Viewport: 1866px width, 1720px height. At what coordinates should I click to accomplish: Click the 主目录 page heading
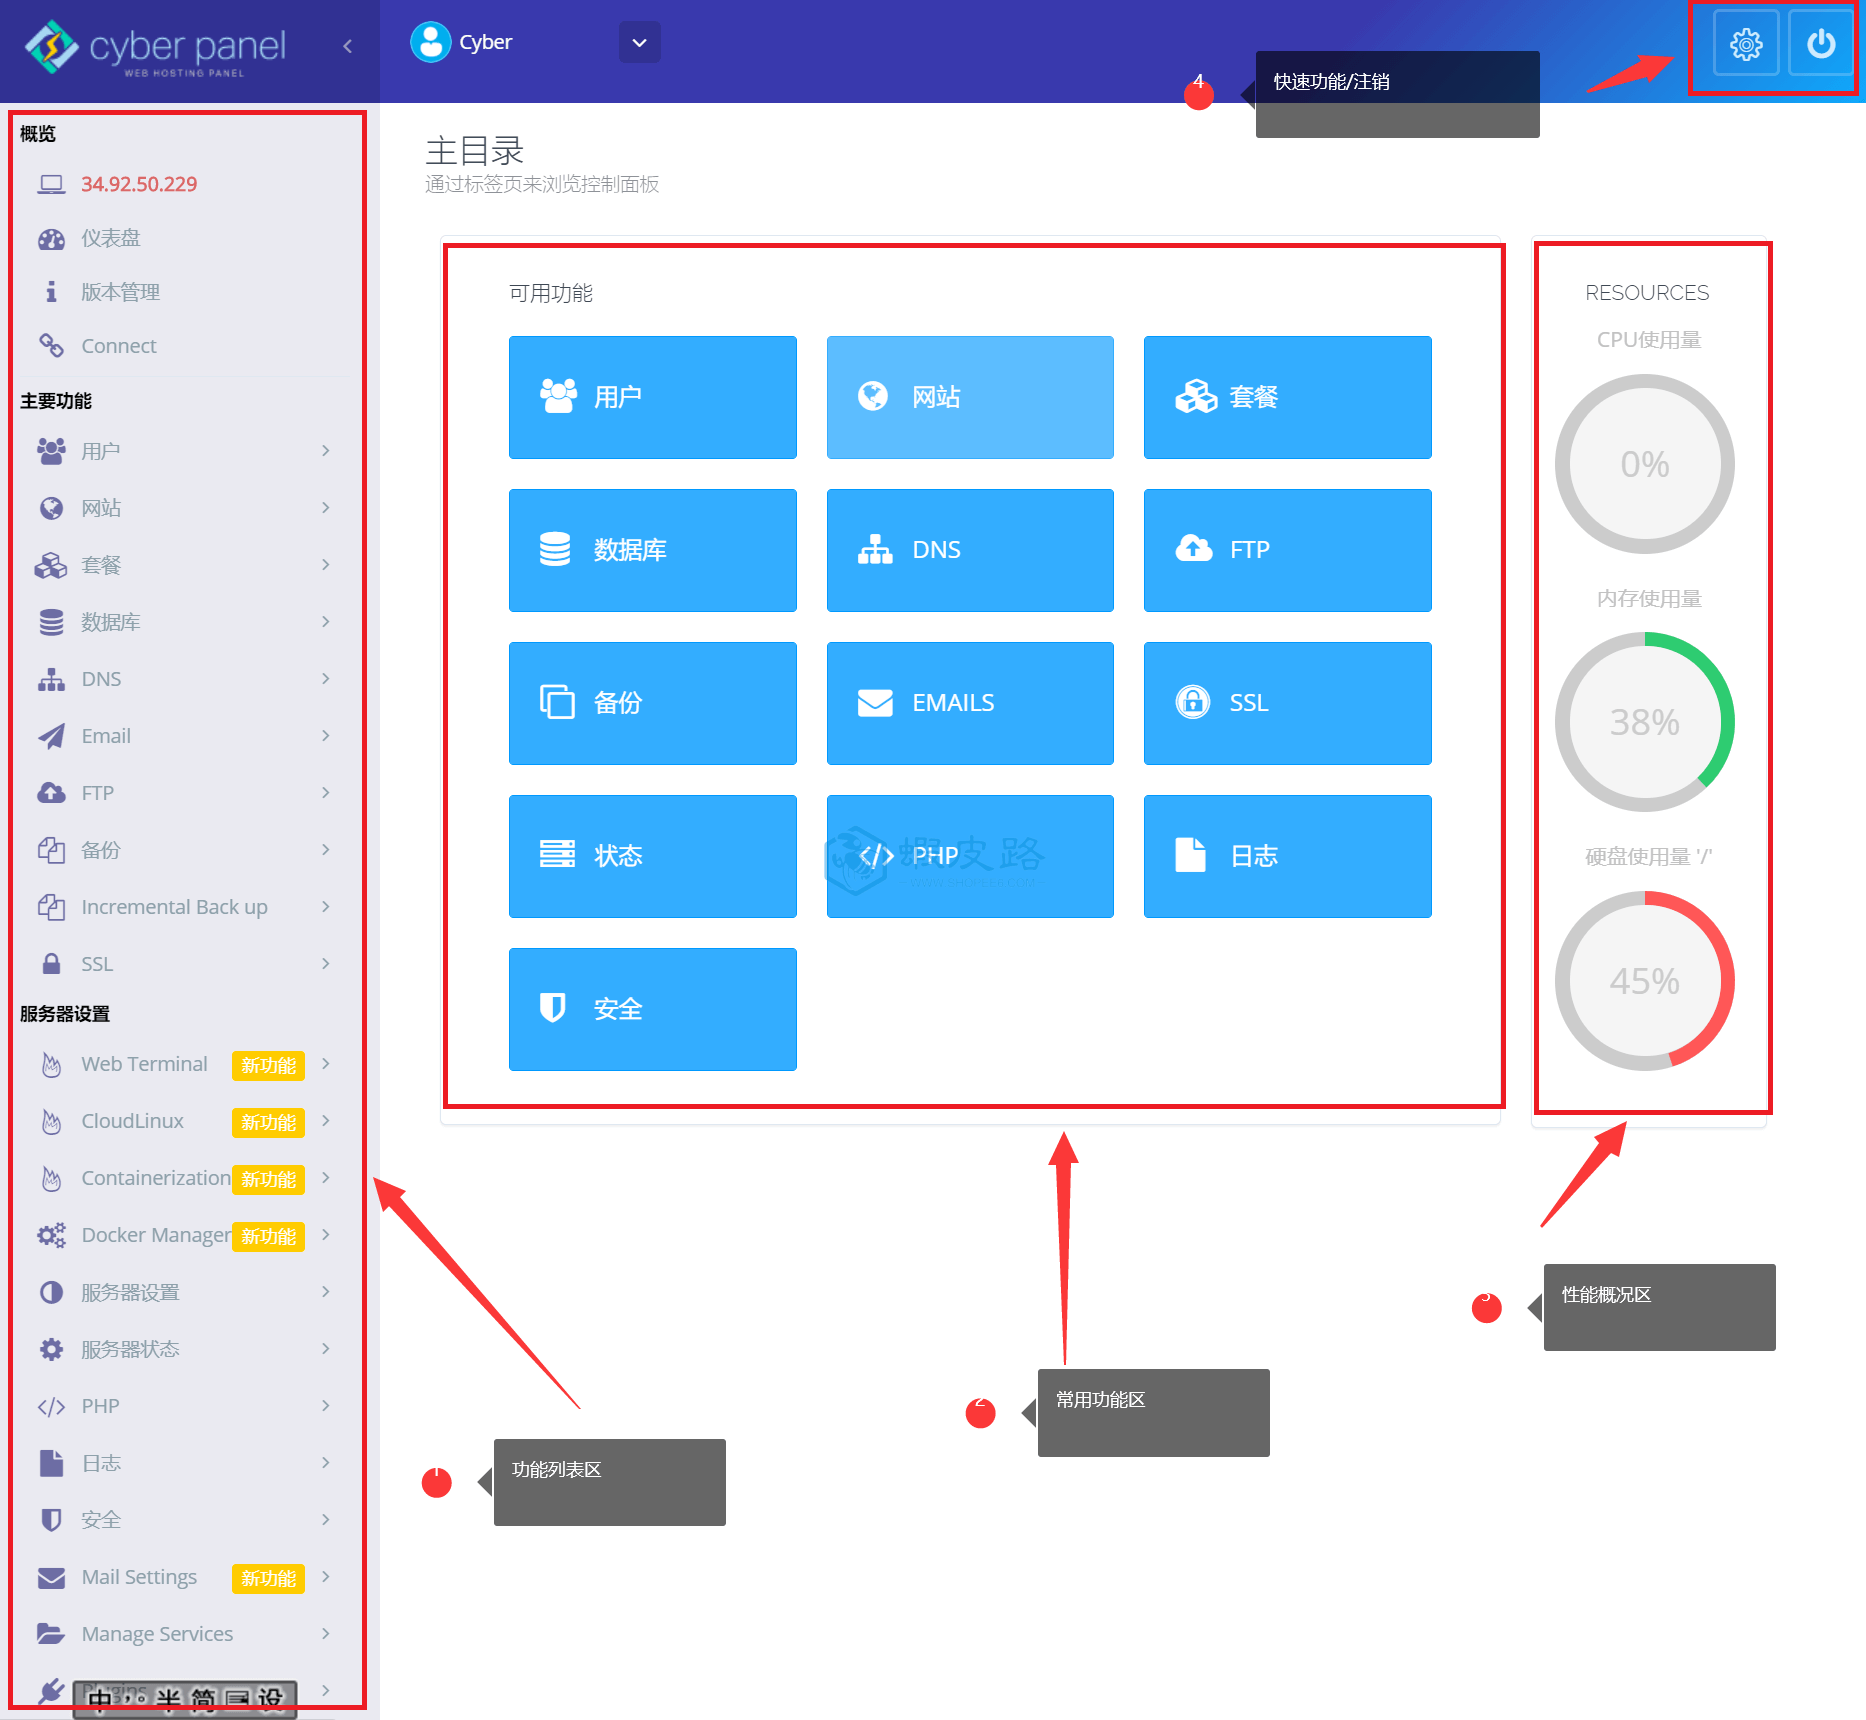pyautogui.click(x=475, y=152)
